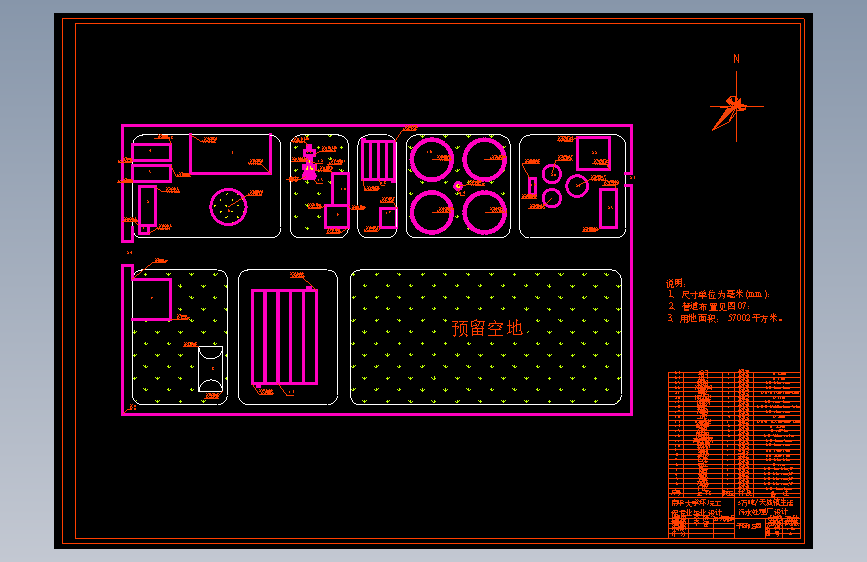Select the large open rectangle basin in first plot

click(x=231, y=154)
